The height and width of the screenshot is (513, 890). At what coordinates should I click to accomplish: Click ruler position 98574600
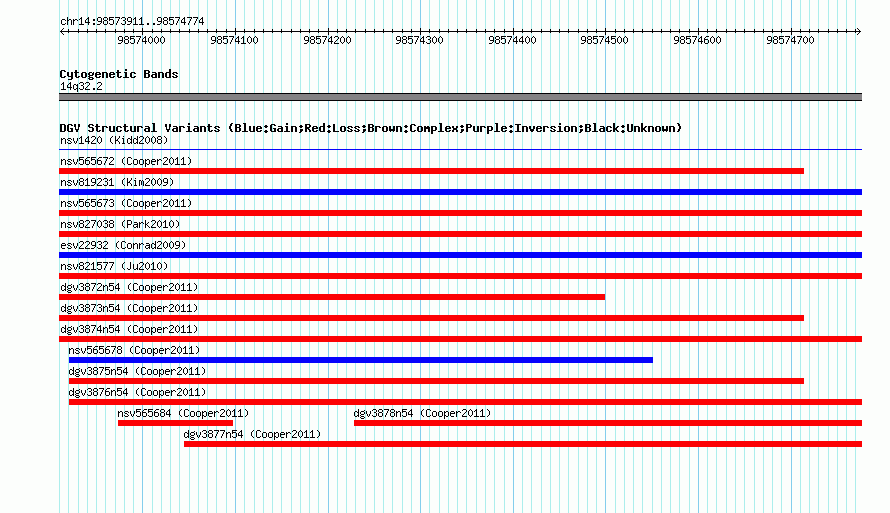pos(698,40)
